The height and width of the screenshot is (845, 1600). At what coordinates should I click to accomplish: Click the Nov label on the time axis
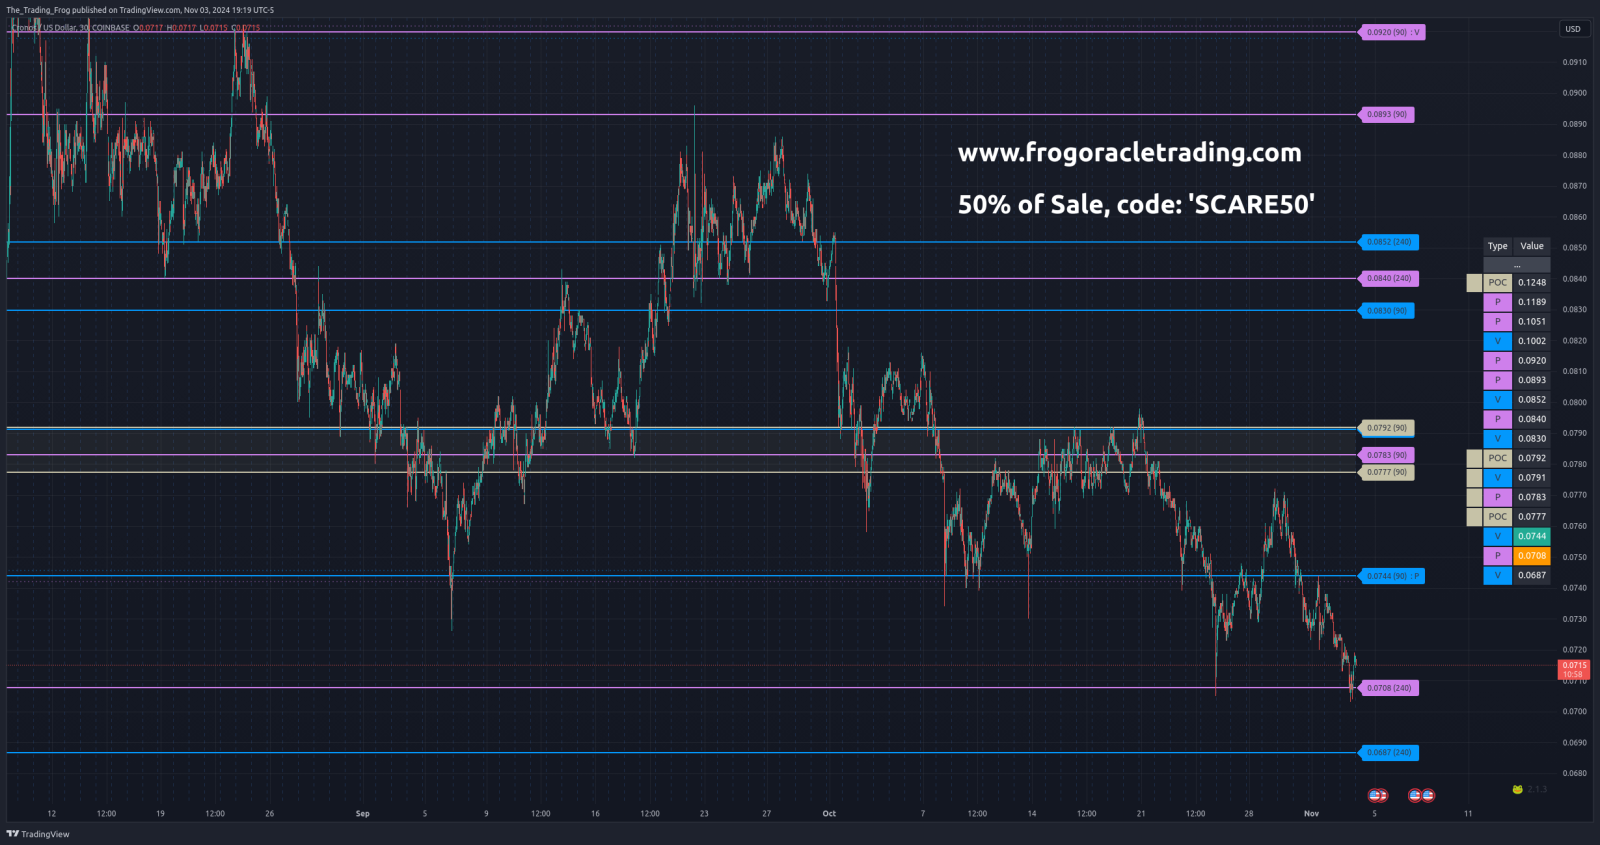tap(1311, 814)
